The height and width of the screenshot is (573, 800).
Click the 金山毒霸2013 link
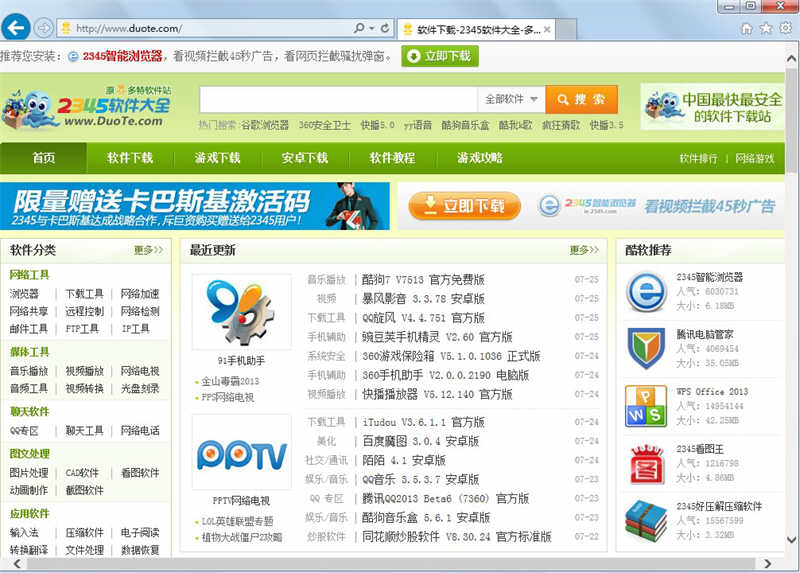230,381
